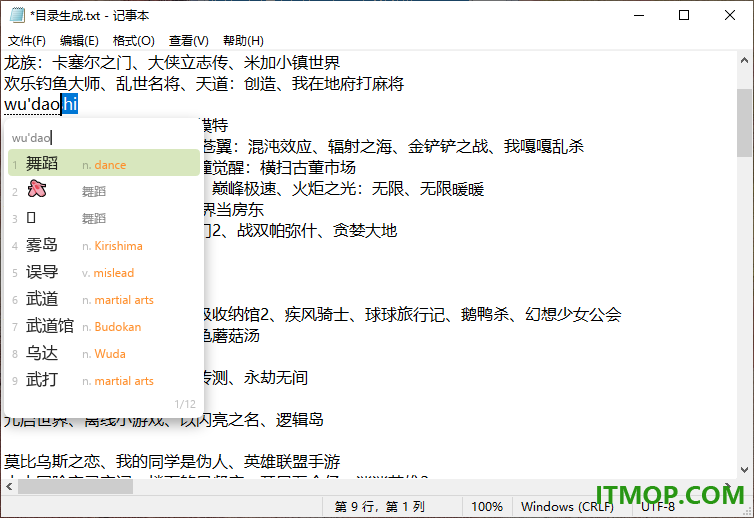The width and height of the screenshot is (754, 518).
Task: Select candidate 舞蹈 dance
Action: click(104, 163)
